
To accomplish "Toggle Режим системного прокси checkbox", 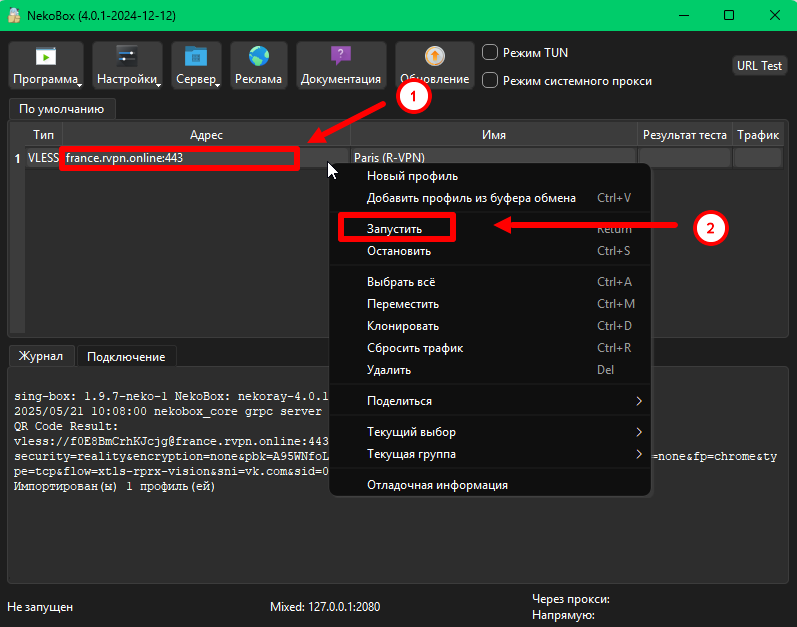I will click(491, 81).
